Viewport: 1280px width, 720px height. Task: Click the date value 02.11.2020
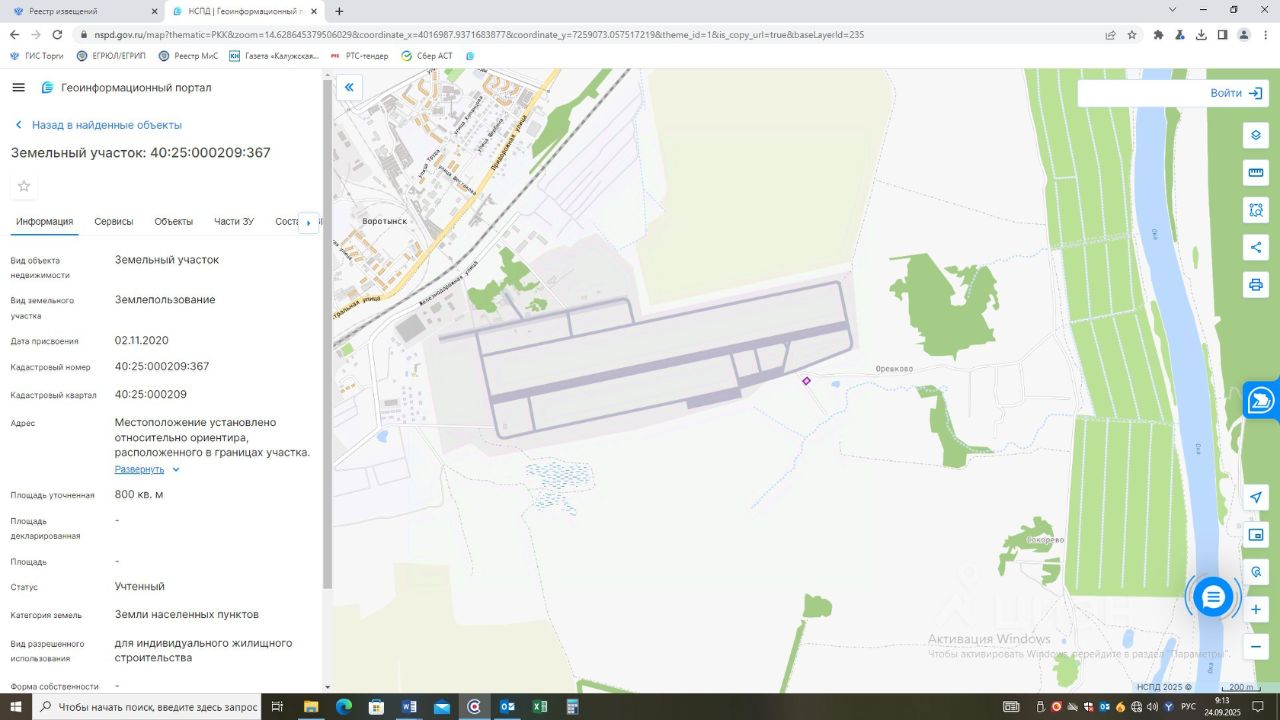tap(142, 340)
